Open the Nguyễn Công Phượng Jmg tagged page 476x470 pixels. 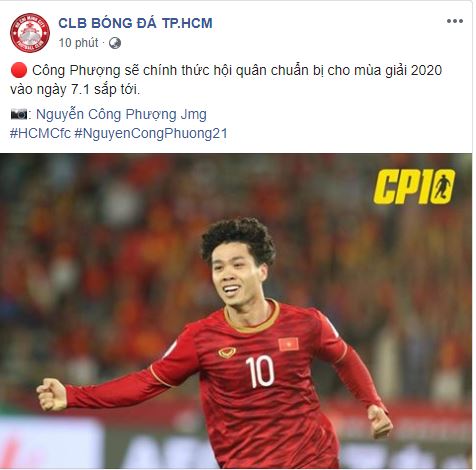click(x=121, y=115)
